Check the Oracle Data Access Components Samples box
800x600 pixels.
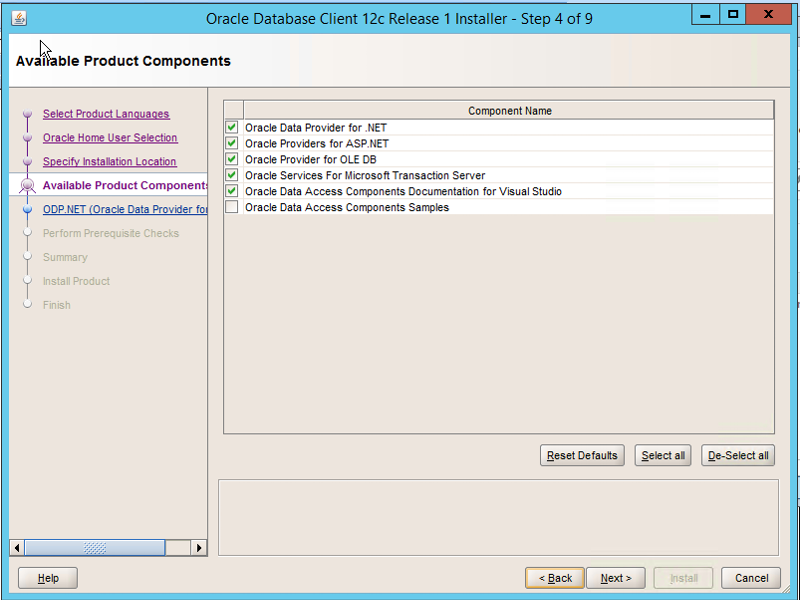tap(231, 207)
